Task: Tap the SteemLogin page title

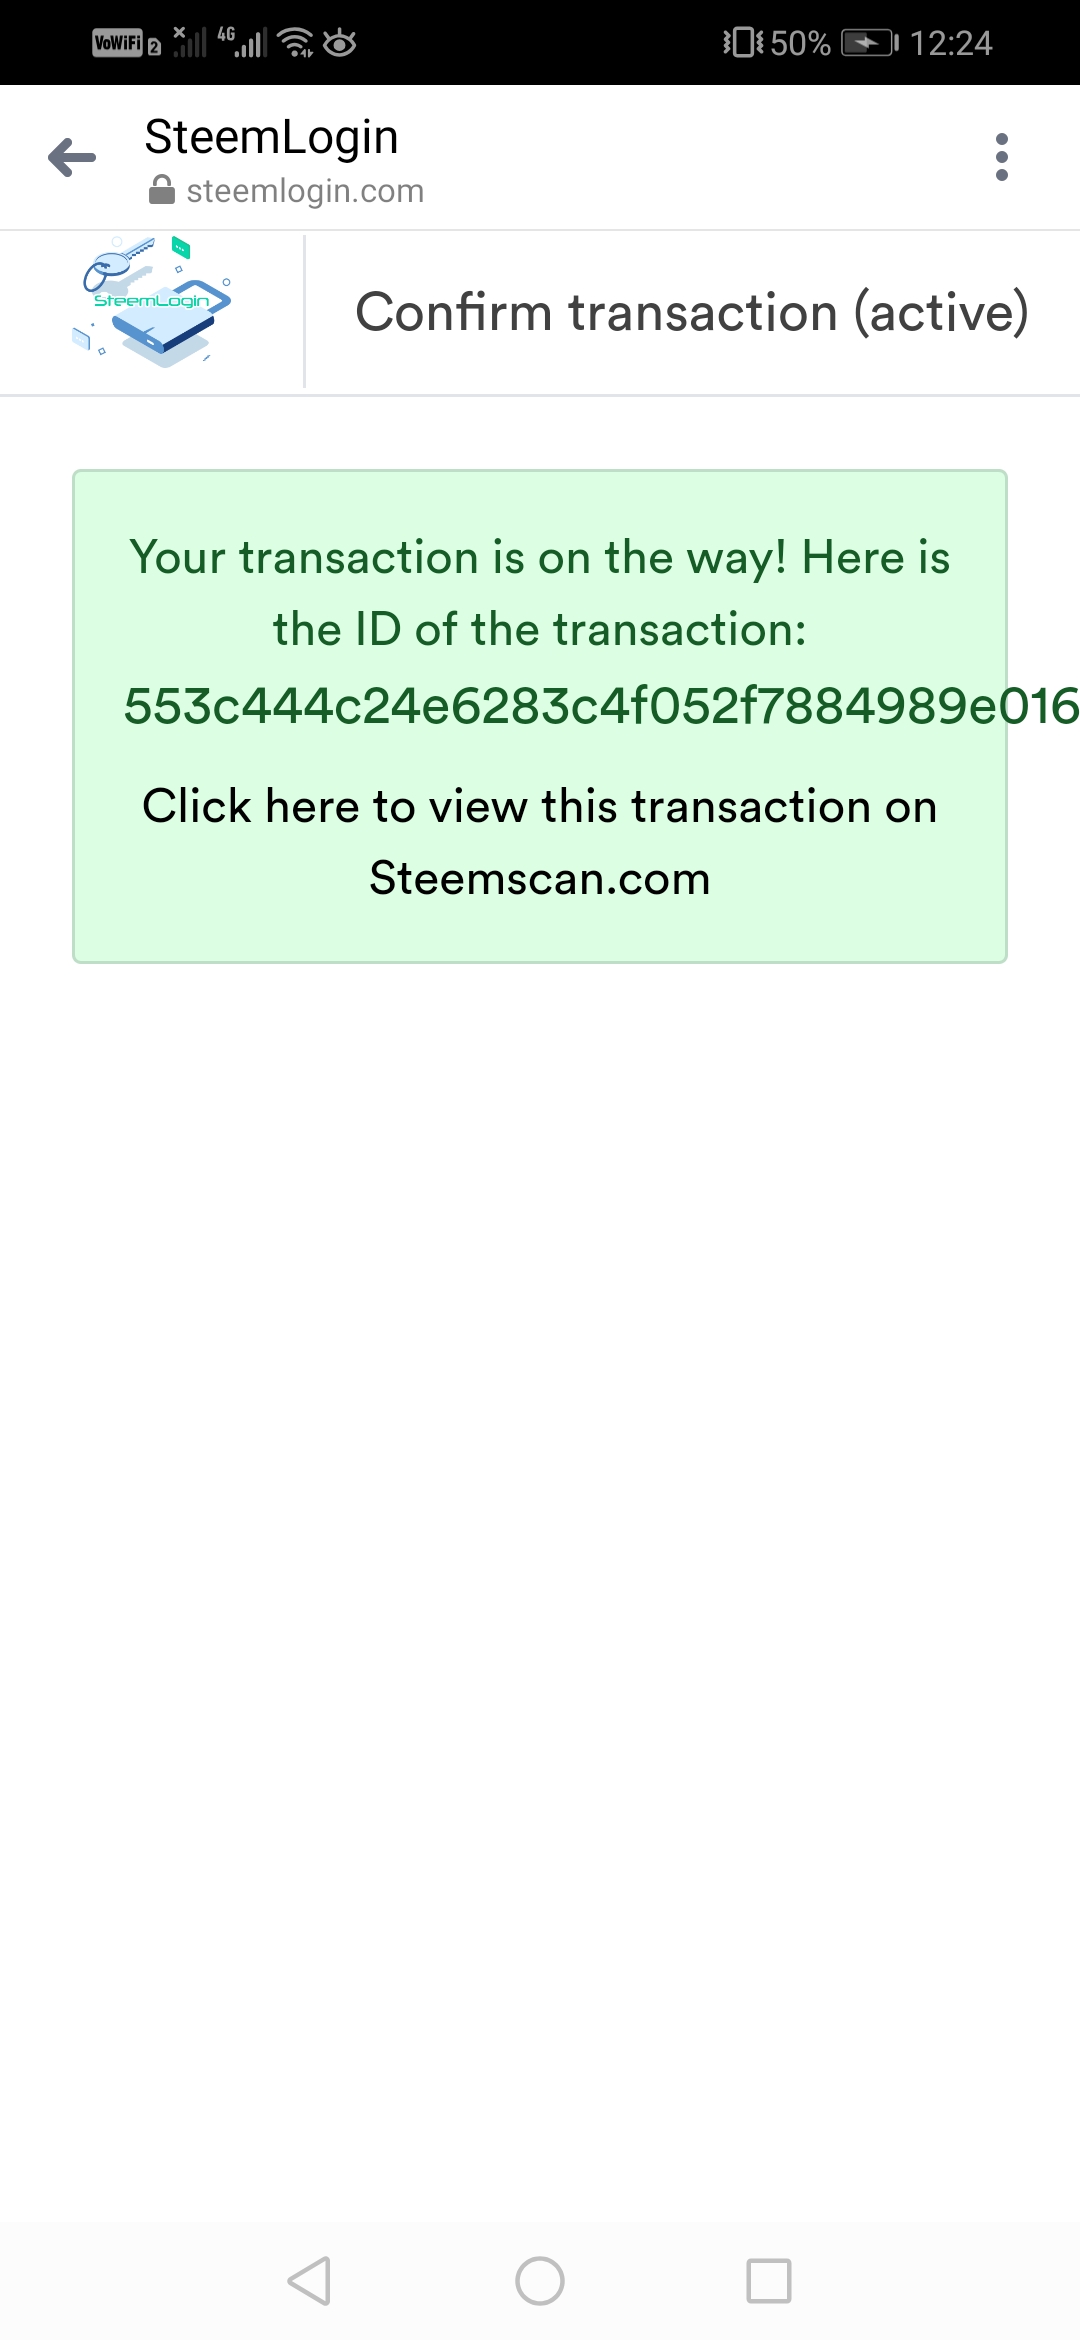Action: click(x=271, y=137)
